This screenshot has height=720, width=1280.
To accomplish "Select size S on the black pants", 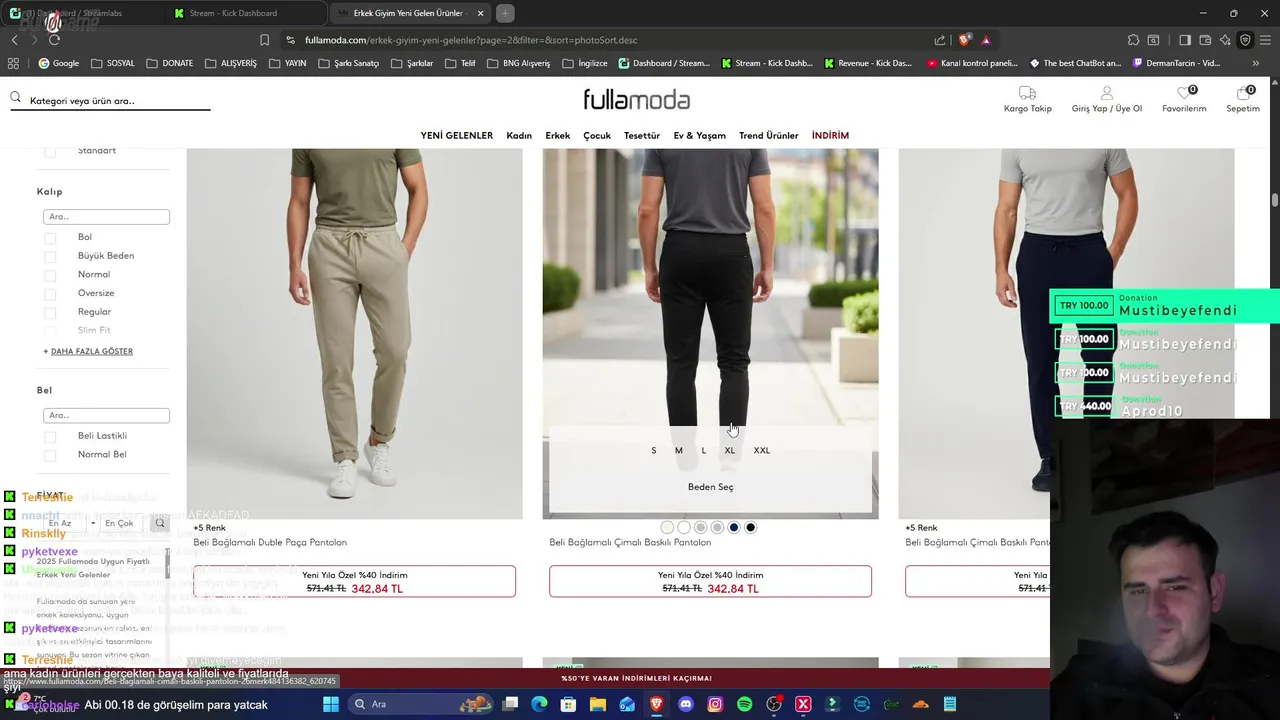I will 654,450.
